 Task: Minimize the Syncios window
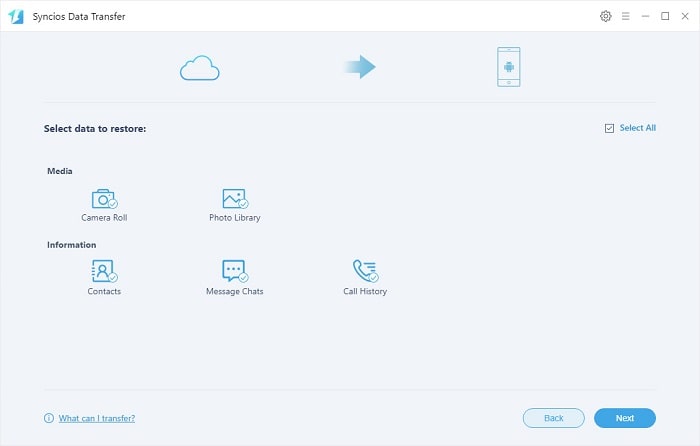(x=645, y=16)
